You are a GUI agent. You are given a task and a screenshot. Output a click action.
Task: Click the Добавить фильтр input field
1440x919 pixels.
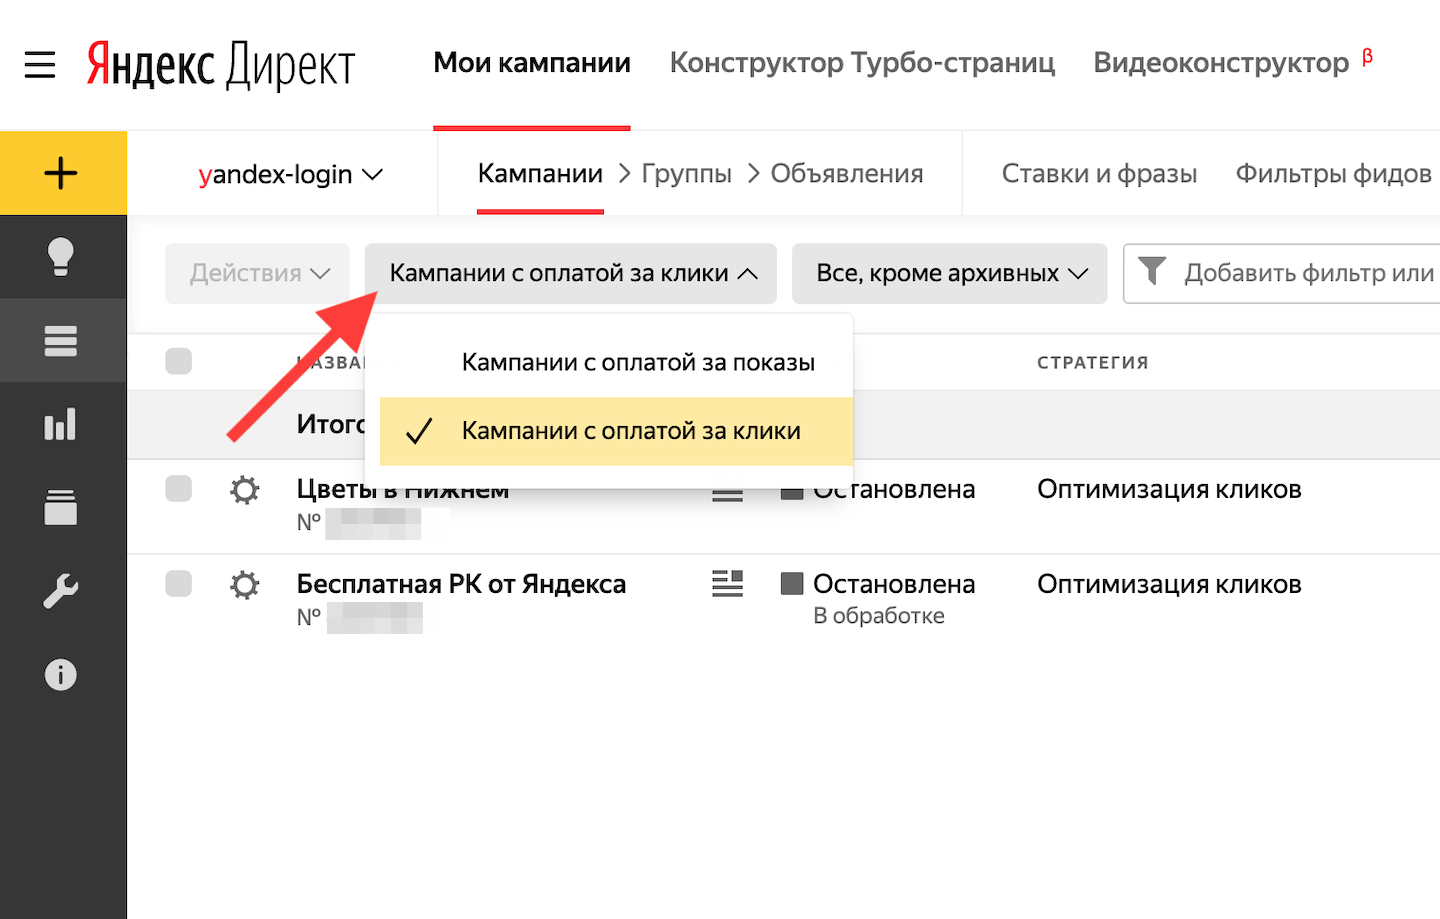[x=1282, y=273]
